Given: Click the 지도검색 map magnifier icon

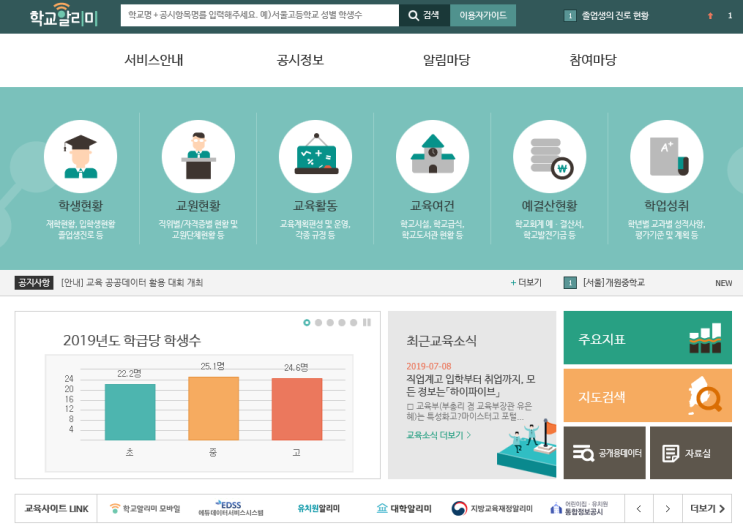Looking at the screenshot, I should (705, 396).
